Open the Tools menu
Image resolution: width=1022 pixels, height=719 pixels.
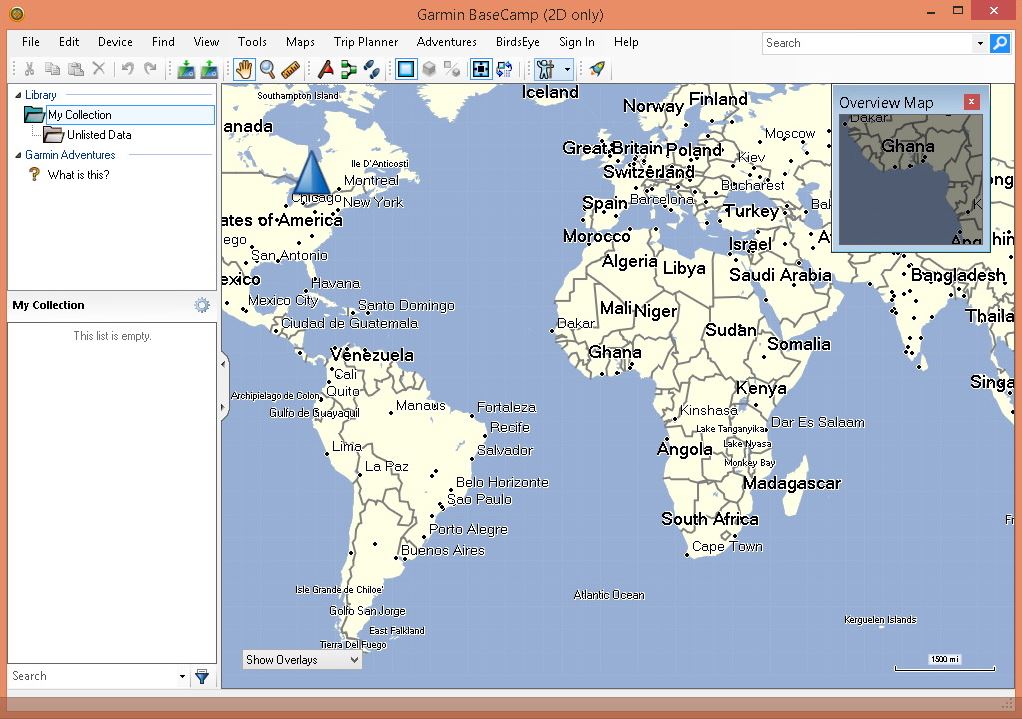click(252, 42)
